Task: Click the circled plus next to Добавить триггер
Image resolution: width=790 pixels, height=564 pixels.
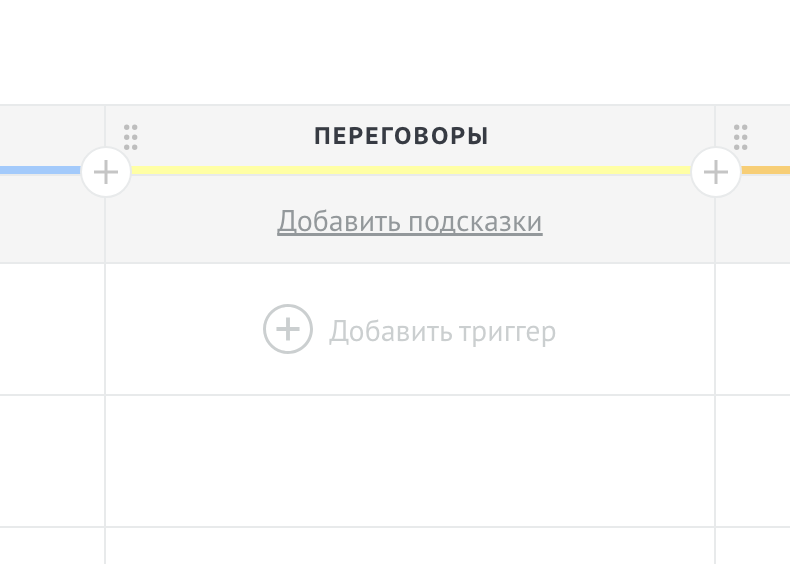Action: pos(287,329)
